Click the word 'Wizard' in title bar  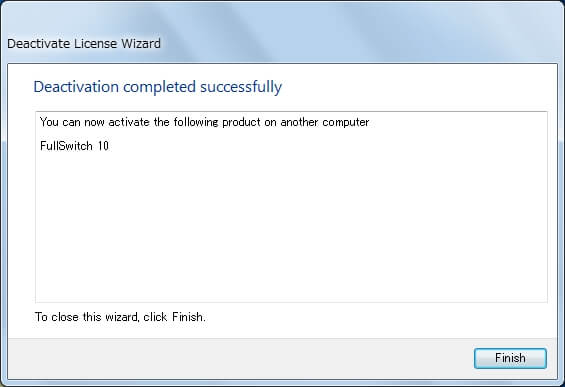[141, 44]
